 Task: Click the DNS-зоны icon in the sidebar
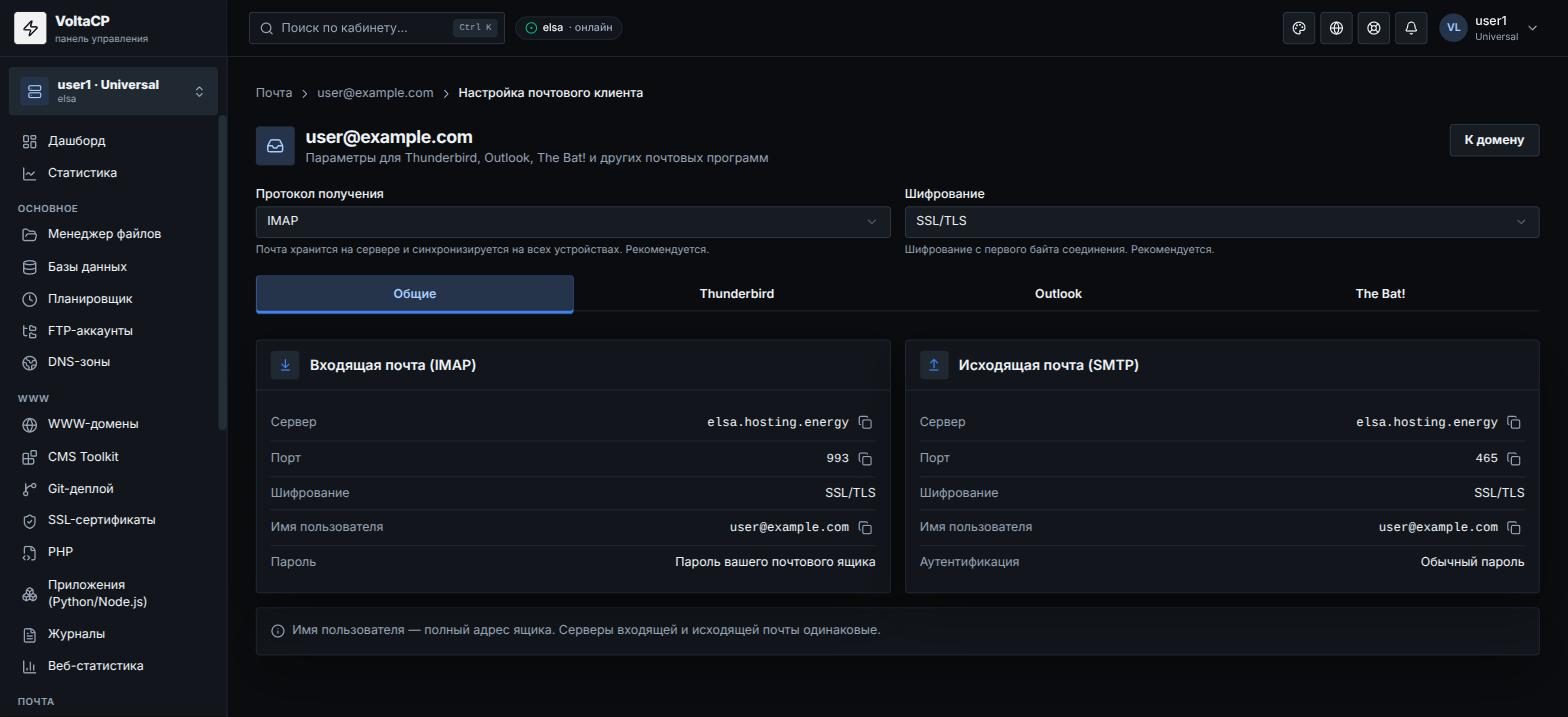(x=30, y=362)
